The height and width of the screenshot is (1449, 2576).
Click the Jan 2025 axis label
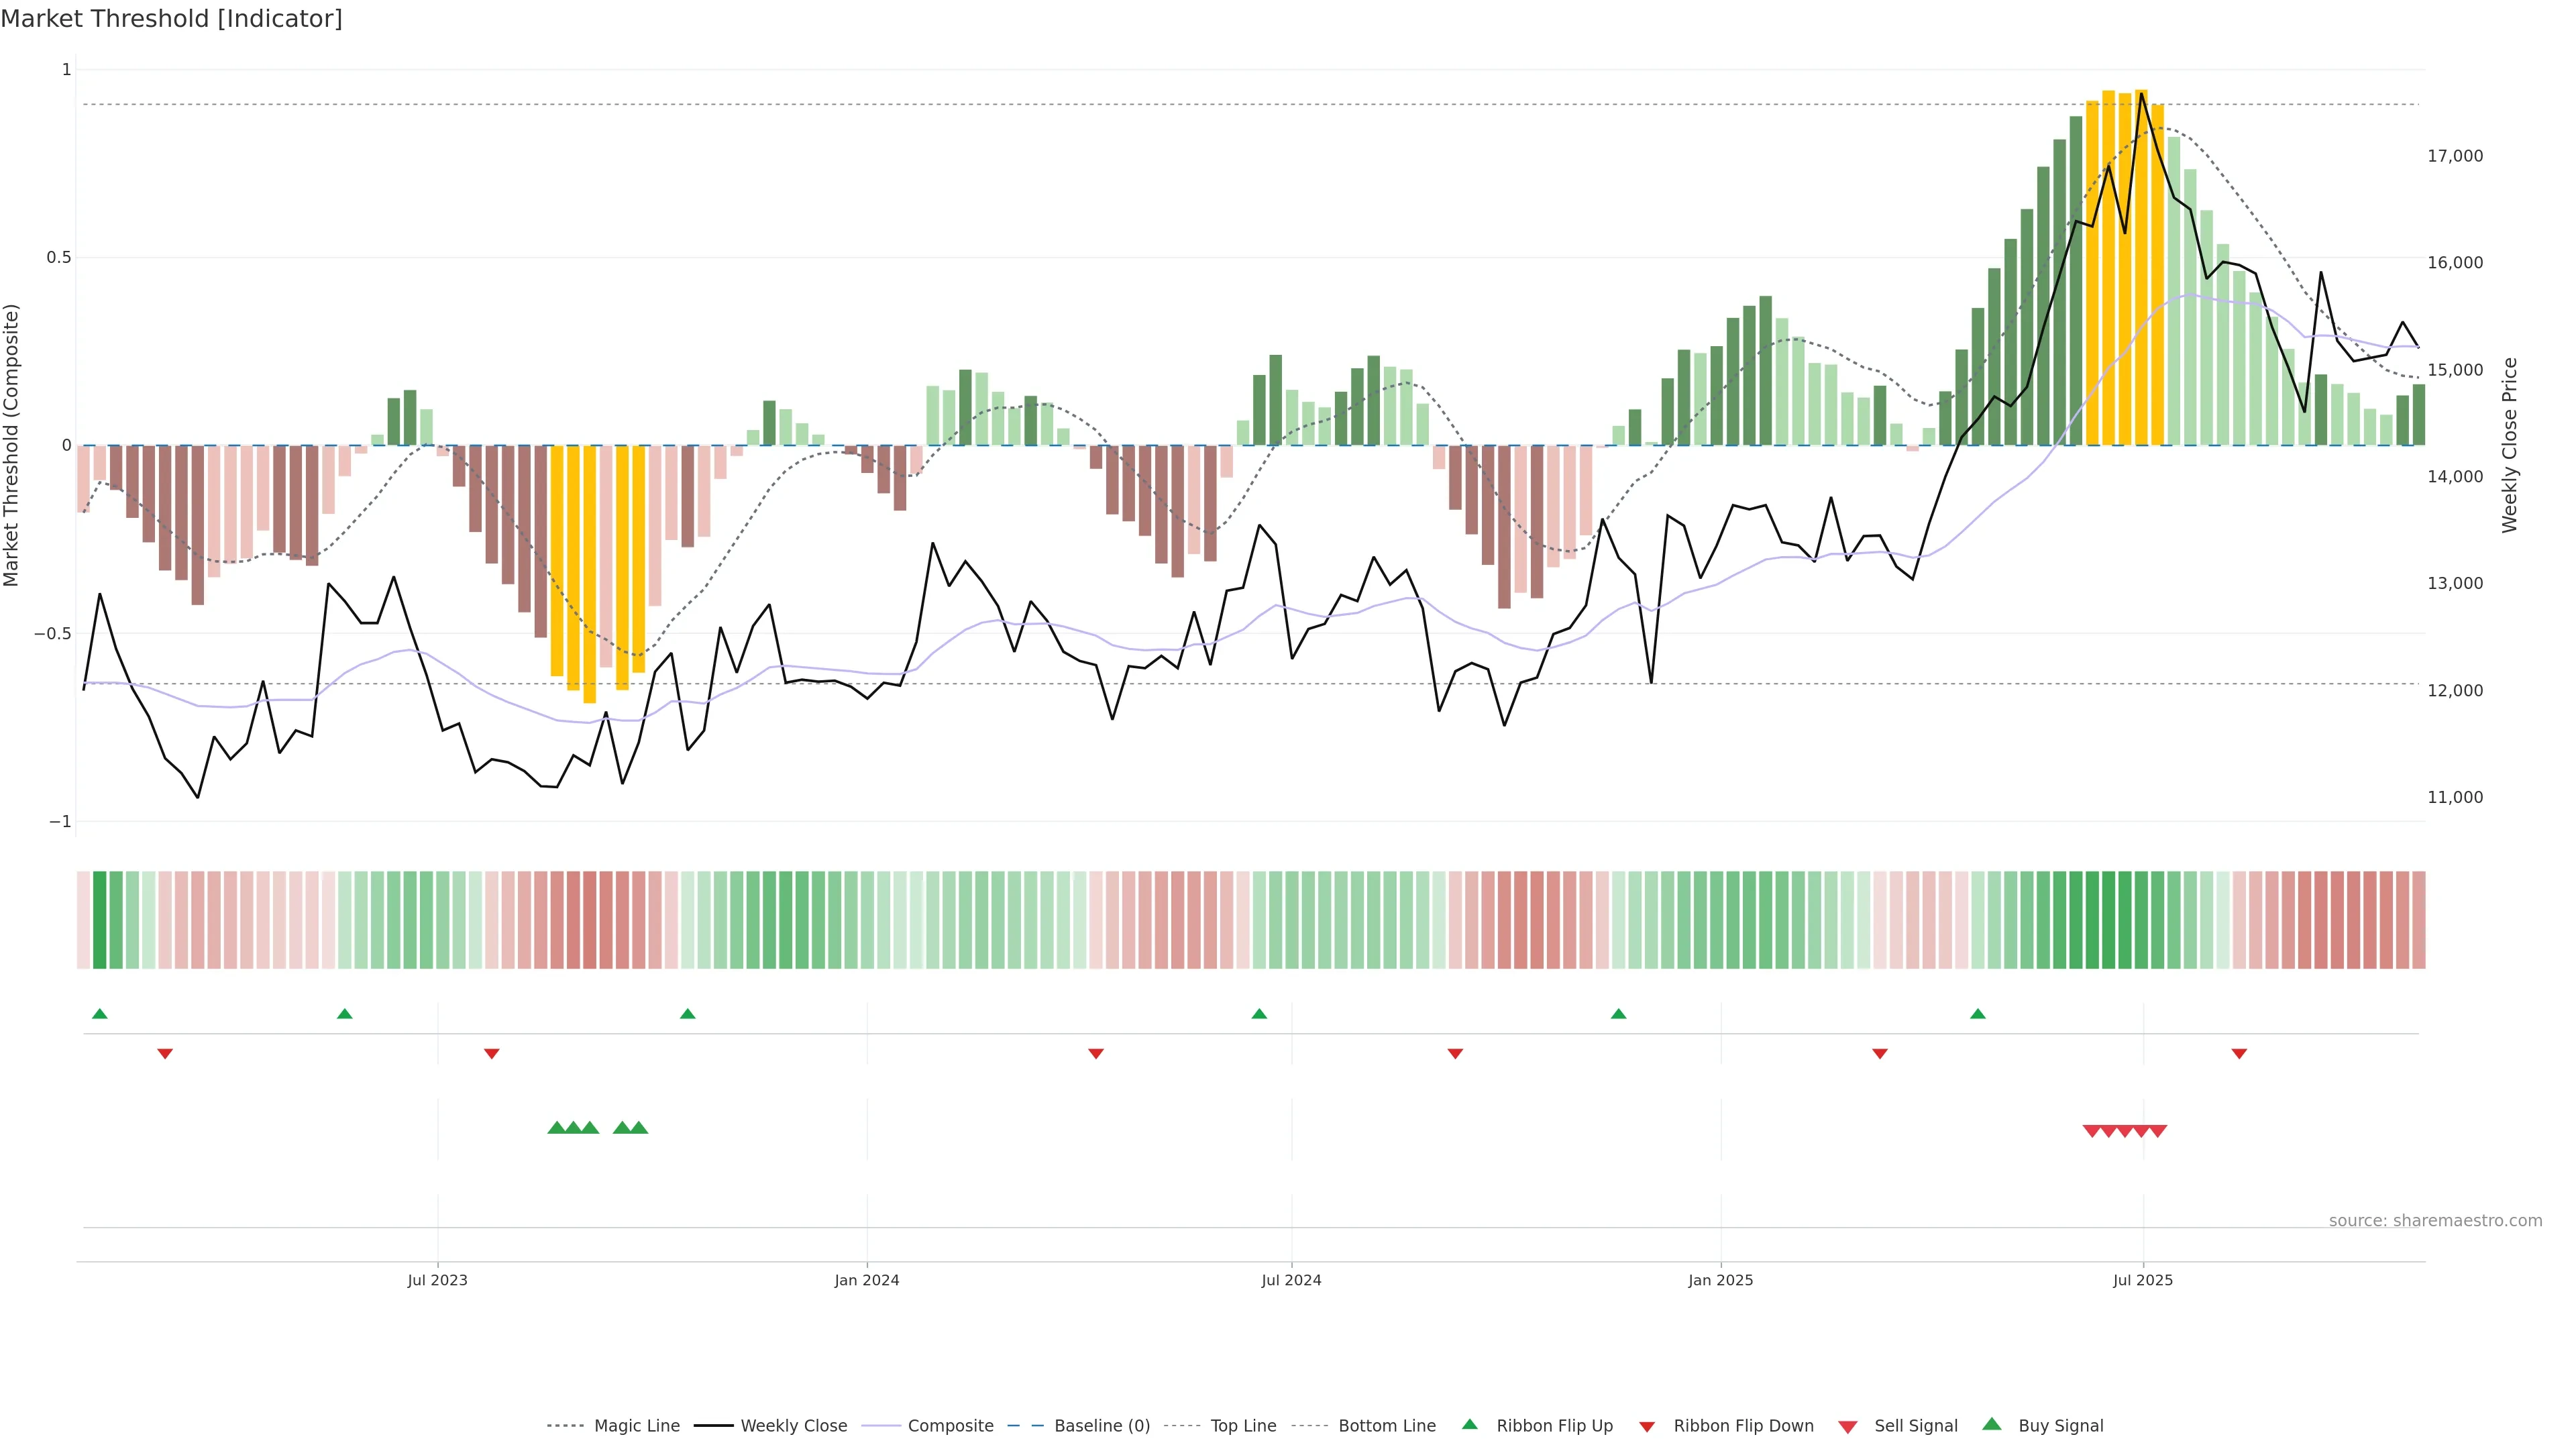pyautogui.click(x=1720, y=1280)
